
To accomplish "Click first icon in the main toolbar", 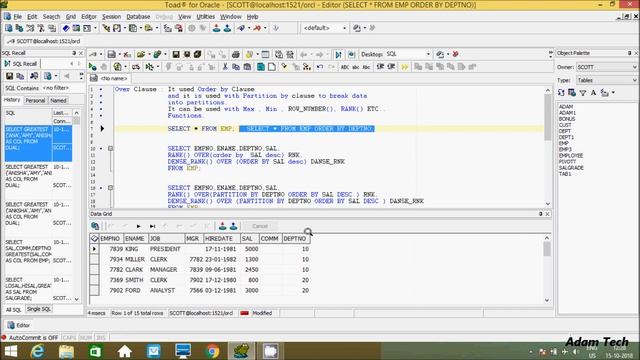I will coord(9,28).
